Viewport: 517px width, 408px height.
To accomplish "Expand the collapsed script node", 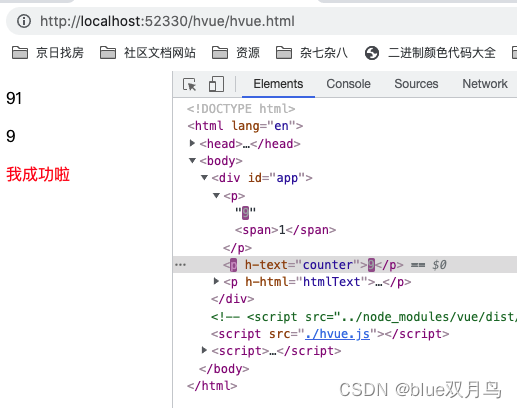I will (204, 350).
